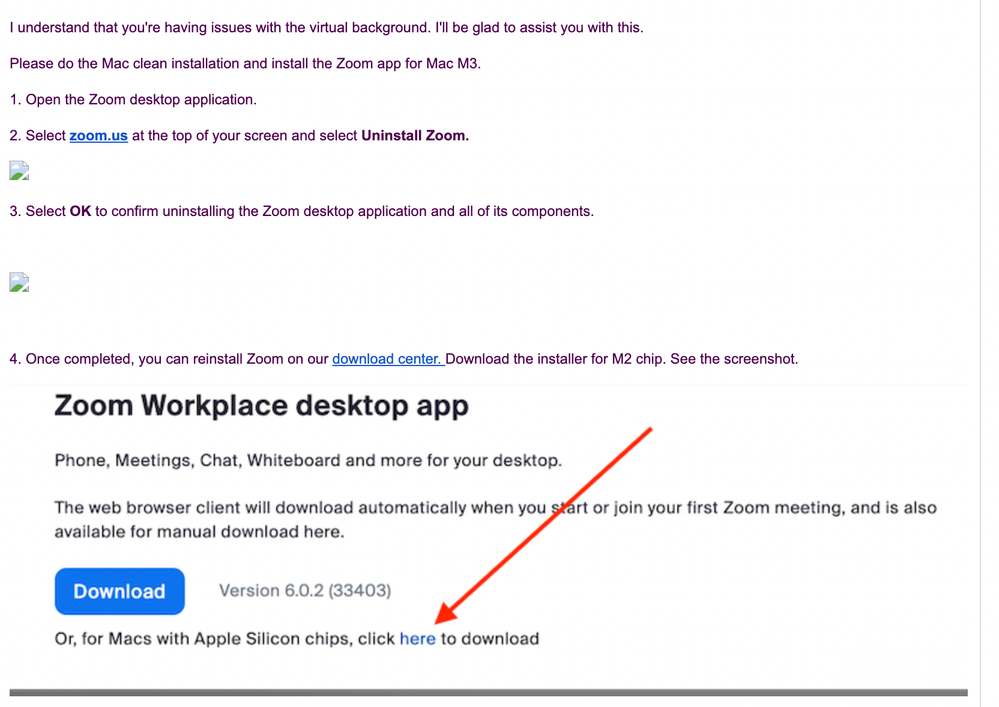Click the 'Please do the Mac clean installation' line
The width and height of the screenshot is (999, 707).
click(x=245, y=63)
